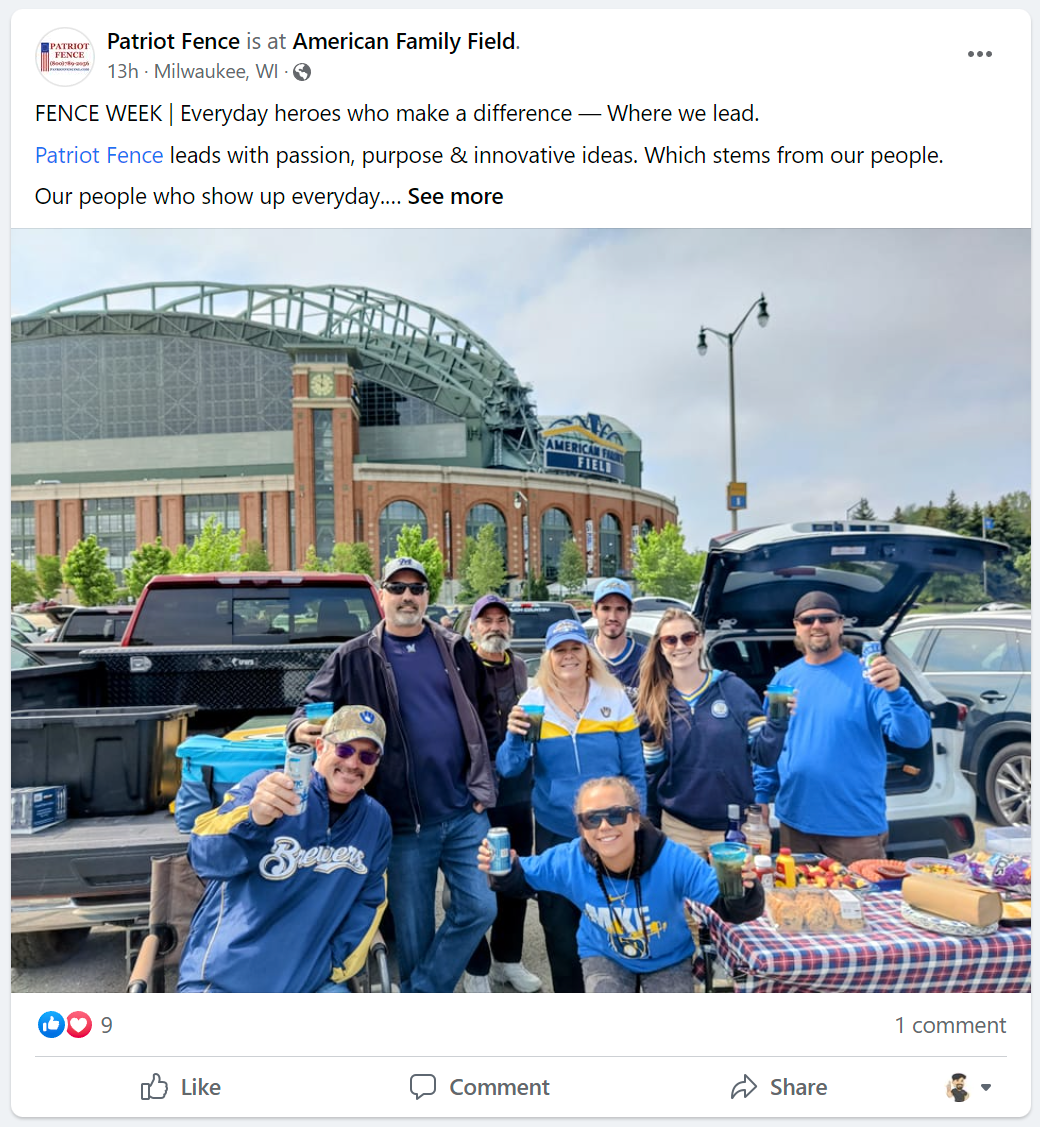Open the tailgate group photo
The image size is (1040, 1127).
pos(520,610)
